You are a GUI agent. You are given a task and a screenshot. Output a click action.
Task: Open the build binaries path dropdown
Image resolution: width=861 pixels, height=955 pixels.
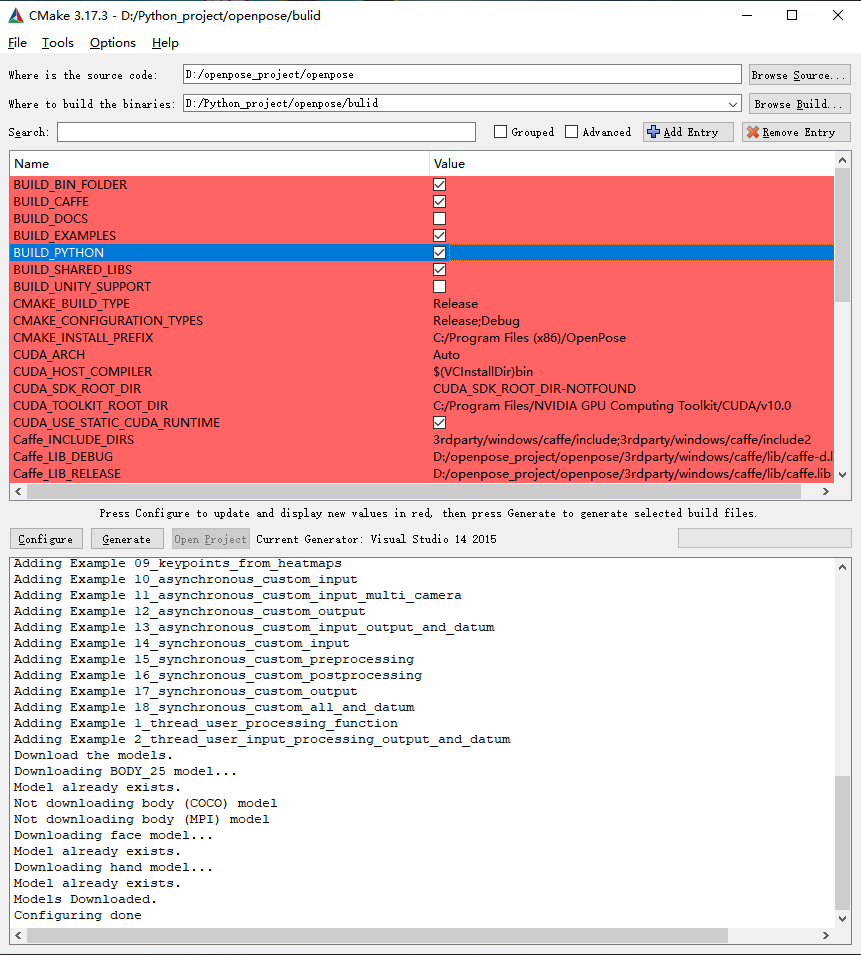tap(732, 103)
